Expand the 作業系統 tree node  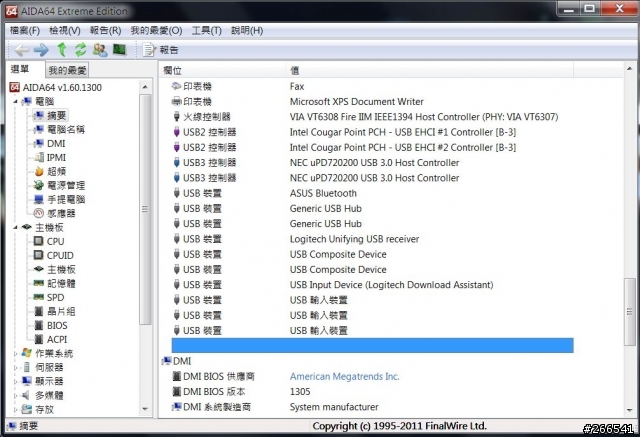tap(15, 354)
